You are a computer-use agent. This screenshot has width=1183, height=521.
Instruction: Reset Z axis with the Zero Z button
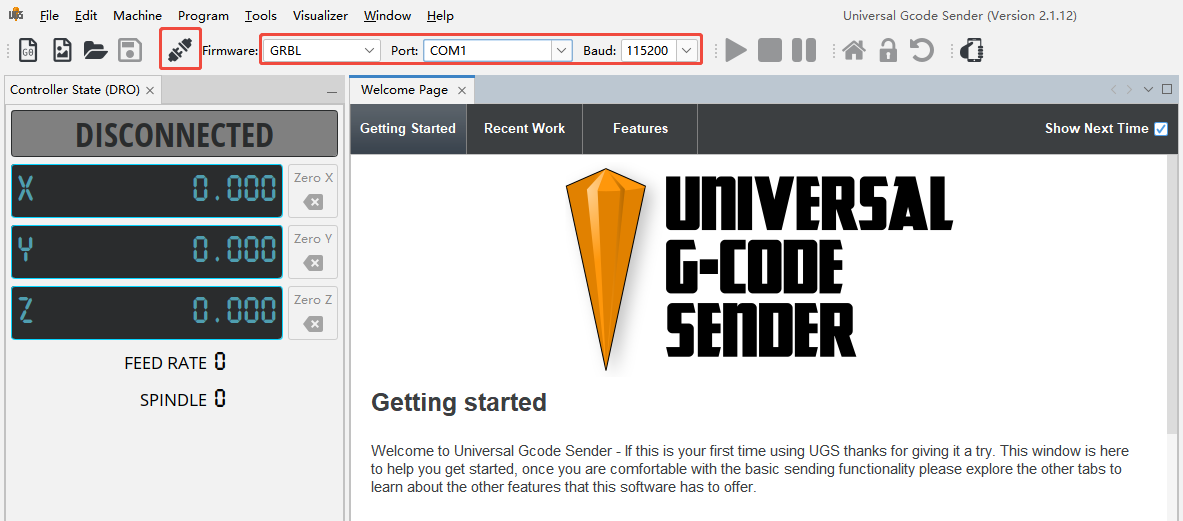(x=313, y=313)
